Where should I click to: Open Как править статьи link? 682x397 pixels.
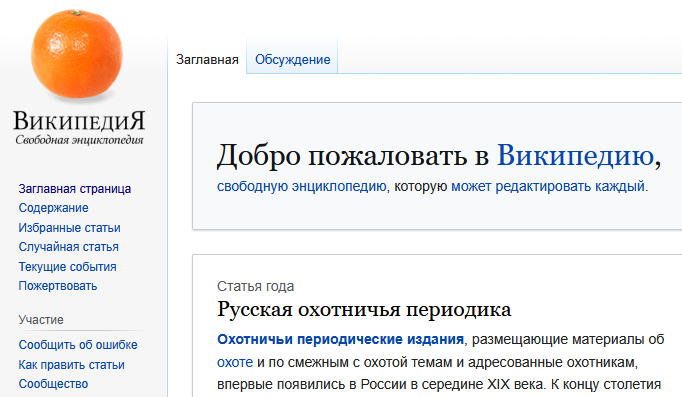(x=71, y=364)
